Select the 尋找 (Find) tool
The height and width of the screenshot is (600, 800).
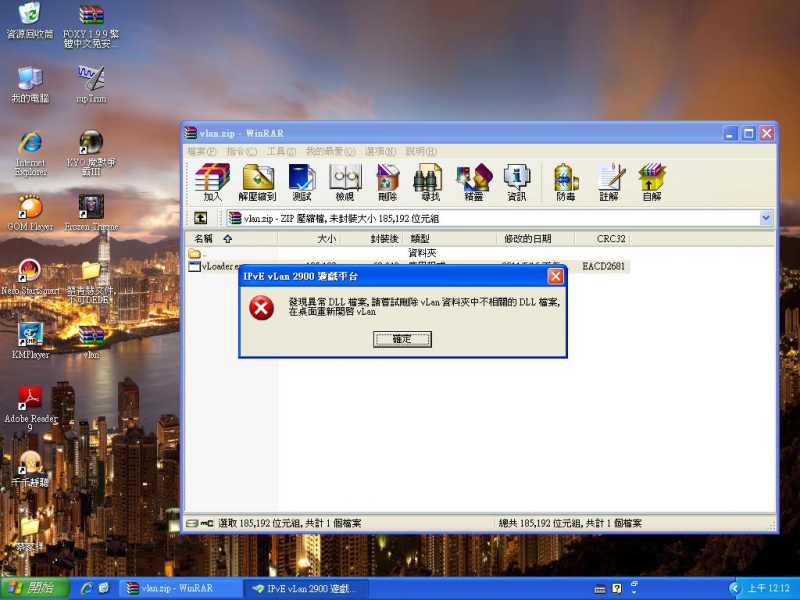(430, 180)
